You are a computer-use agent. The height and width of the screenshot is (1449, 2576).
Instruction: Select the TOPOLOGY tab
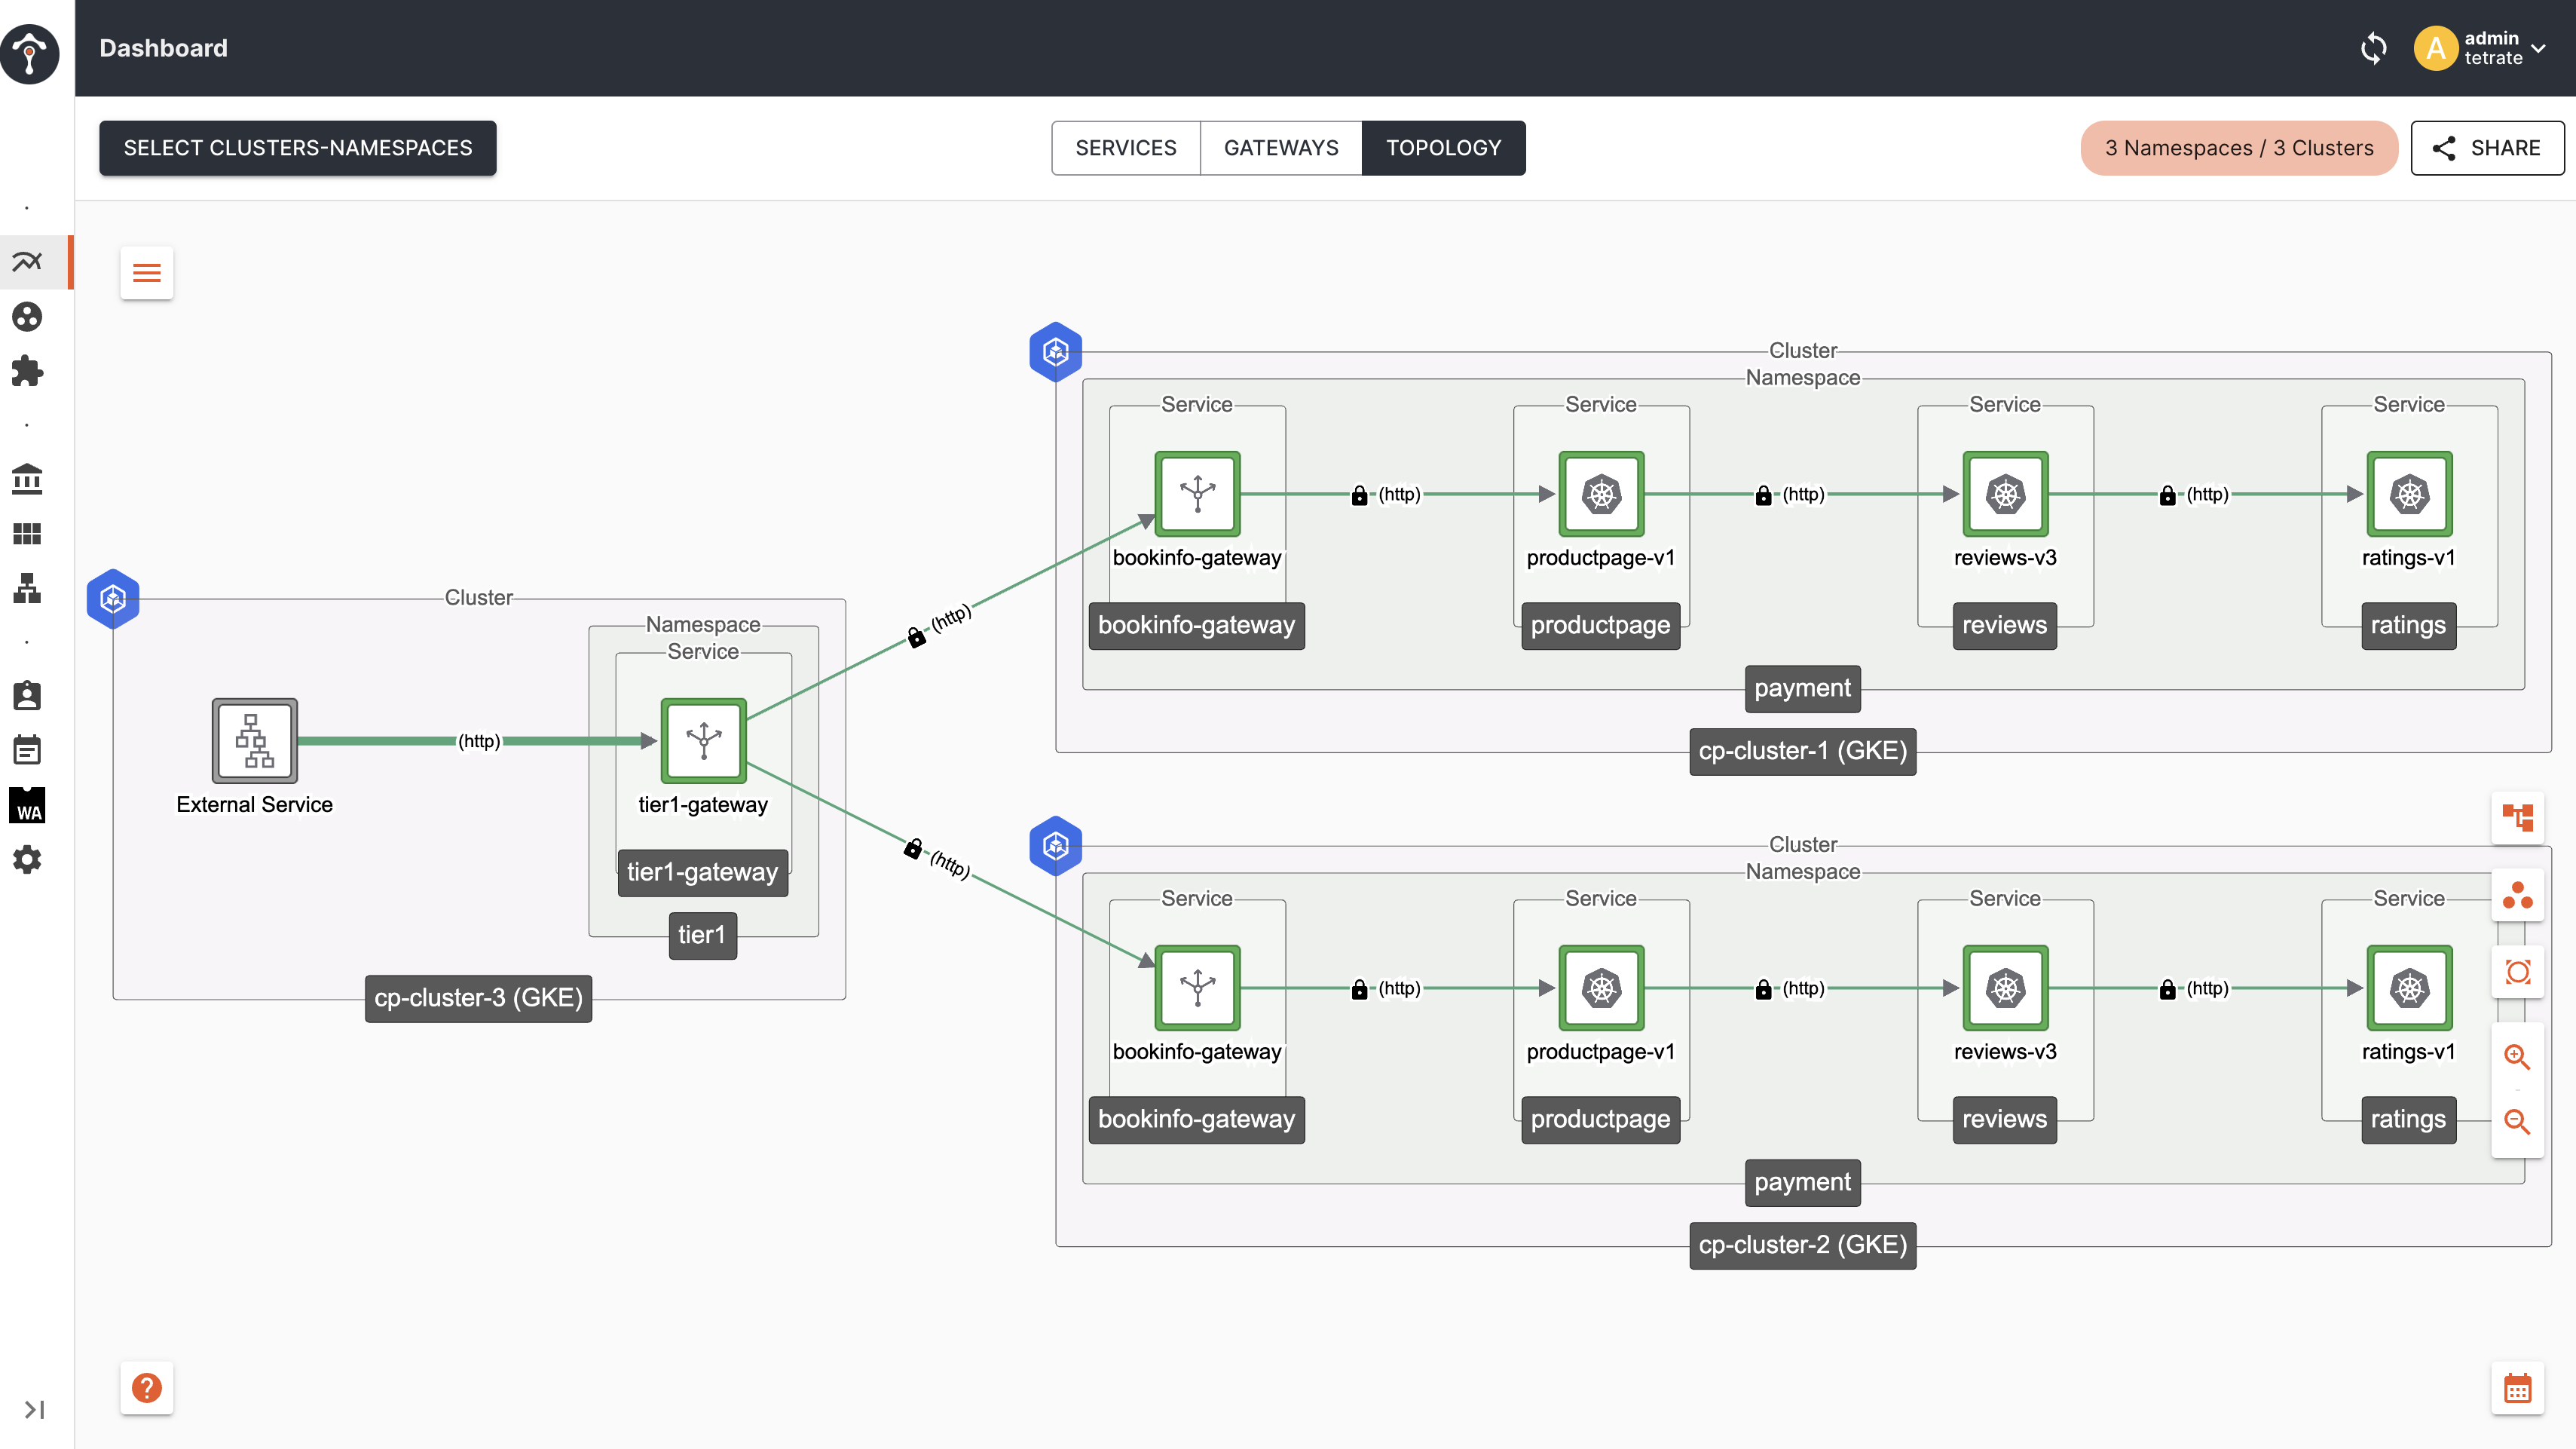pos(1443,148)
